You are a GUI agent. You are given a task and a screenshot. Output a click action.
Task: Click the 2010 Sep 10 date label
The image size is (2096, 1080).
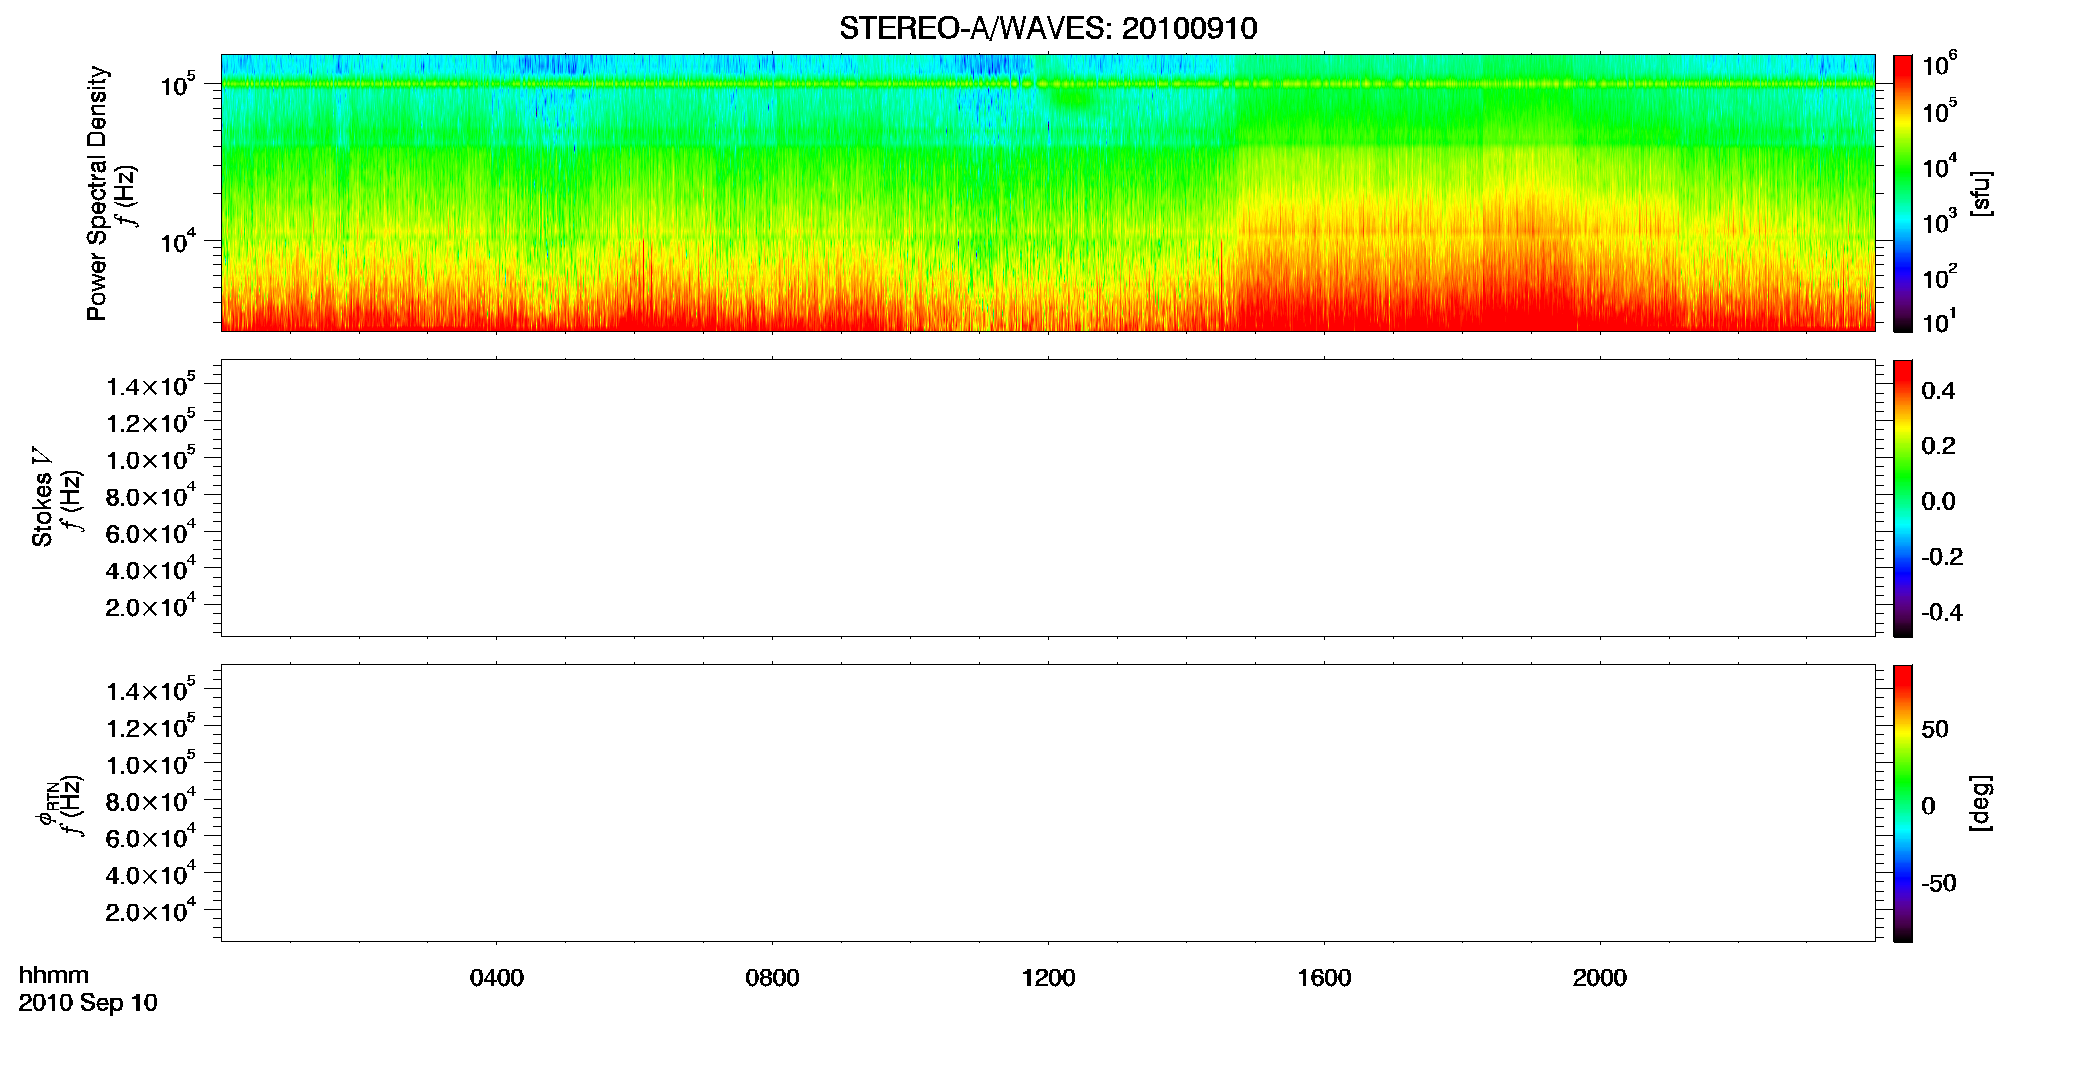click(x=88, y=1003)
